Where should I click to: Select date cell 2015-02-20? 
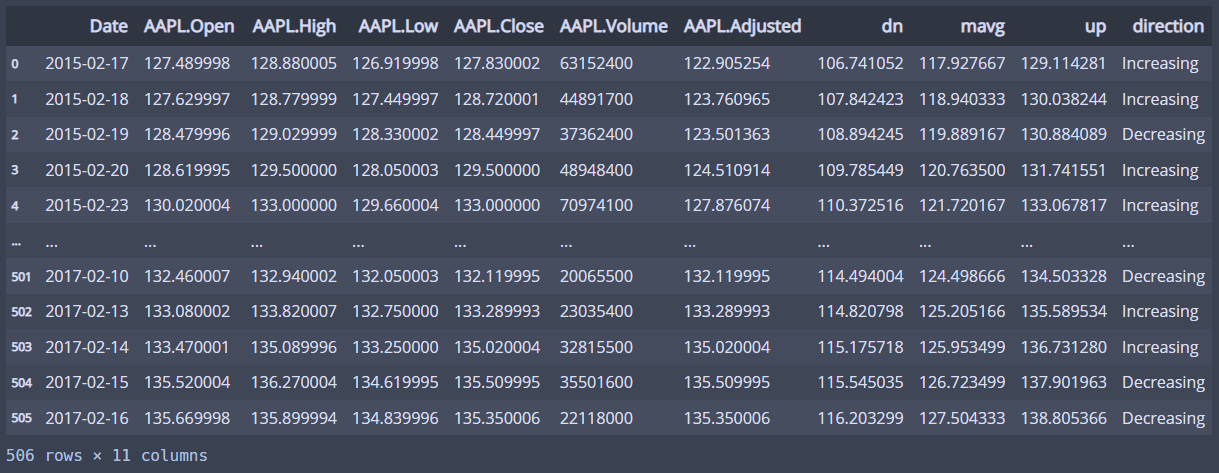[87, 170]
